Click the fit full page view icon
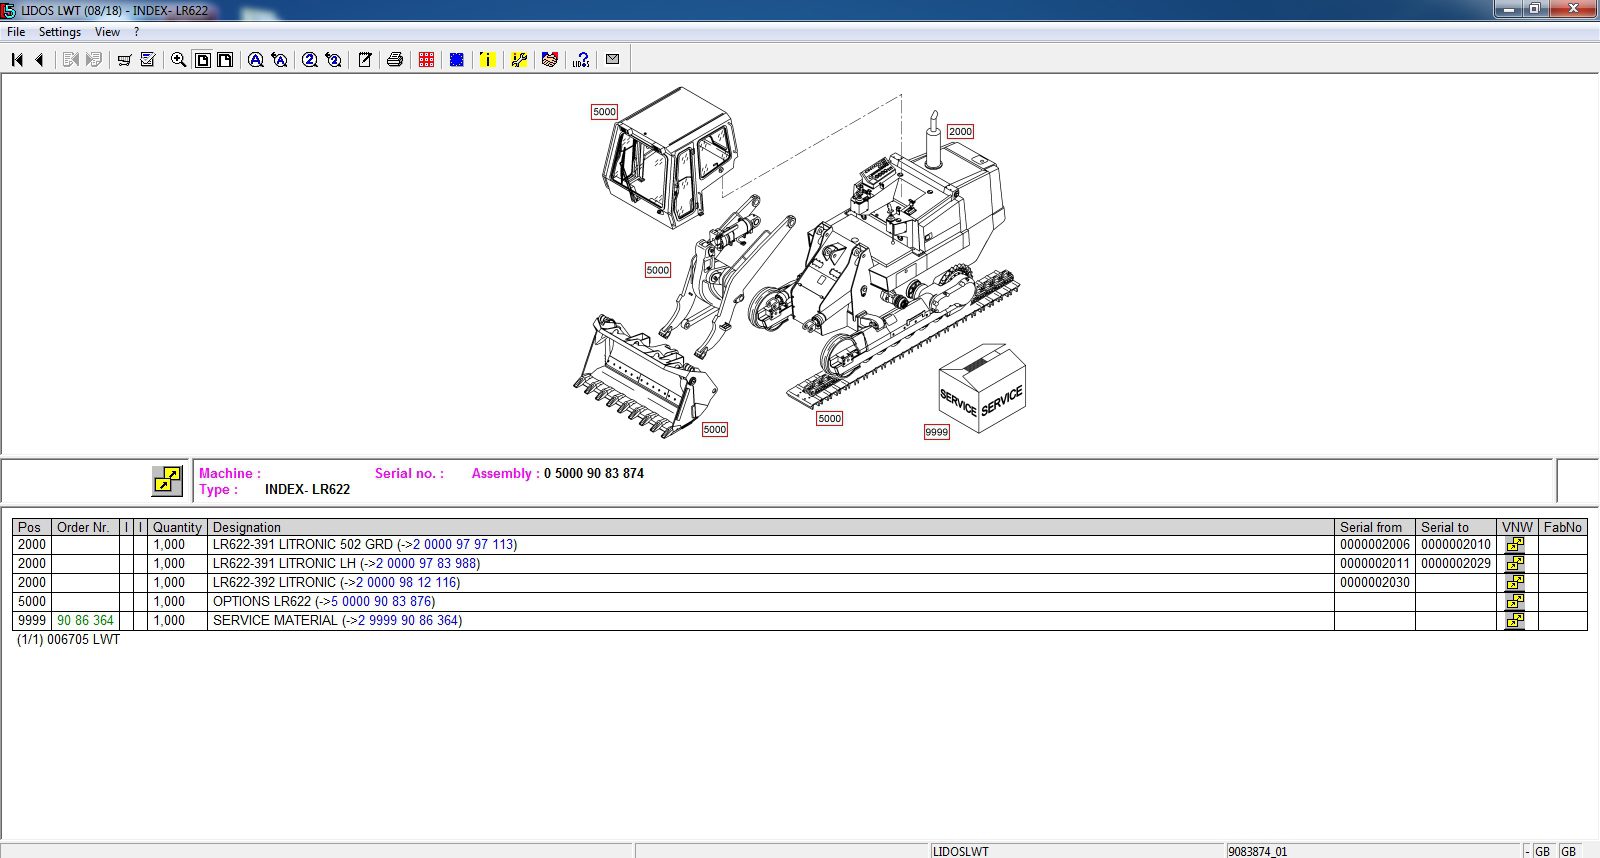This screenshot has height=858, width=1600. click(x=203, y=60)
